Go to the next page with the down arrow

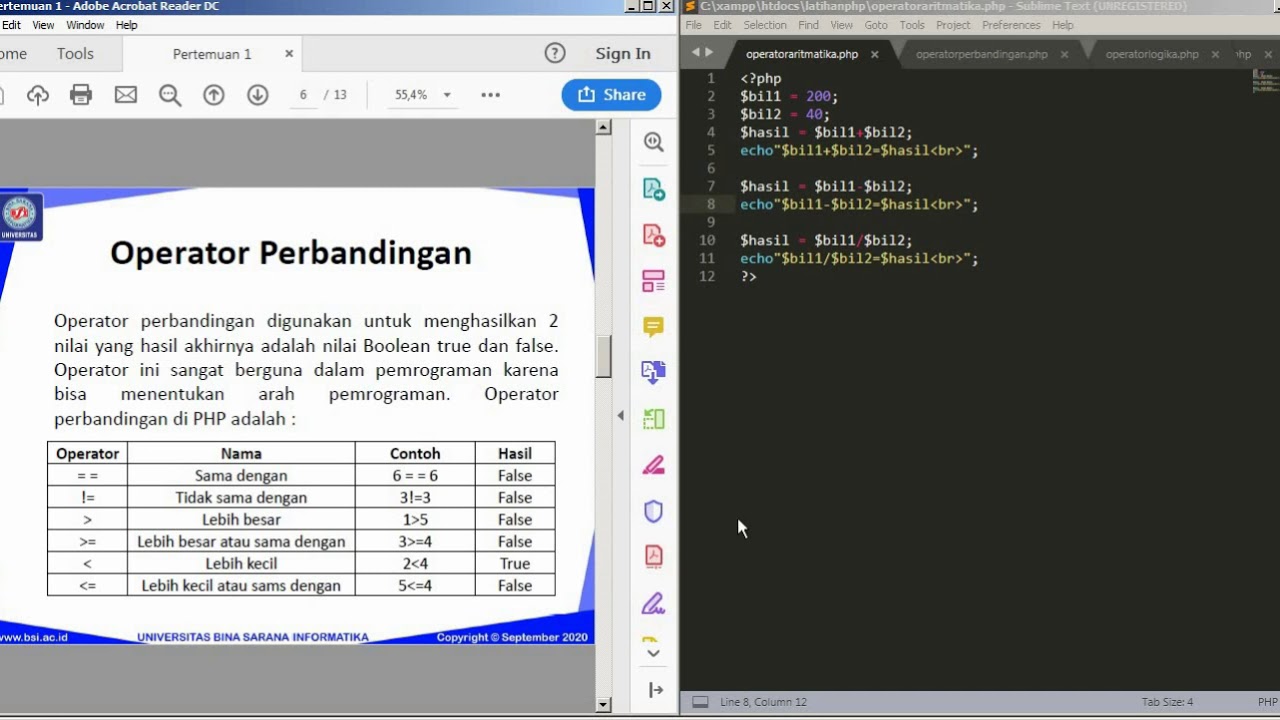click(258, 95)
